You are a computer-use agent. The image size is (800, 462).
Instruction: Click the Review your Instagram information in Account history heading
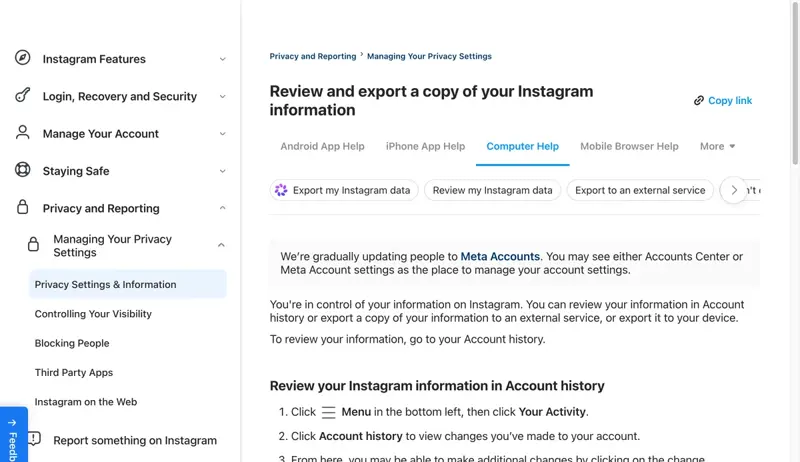[x=437, y=386]
